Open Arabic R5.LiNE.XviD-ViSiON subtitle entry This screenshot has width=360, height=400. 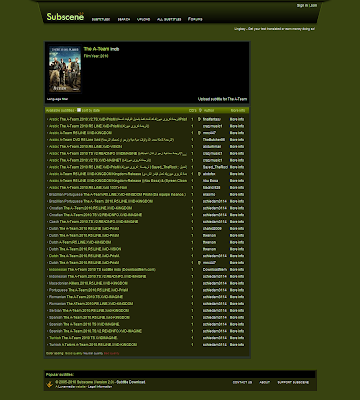[x=85, y=146]
